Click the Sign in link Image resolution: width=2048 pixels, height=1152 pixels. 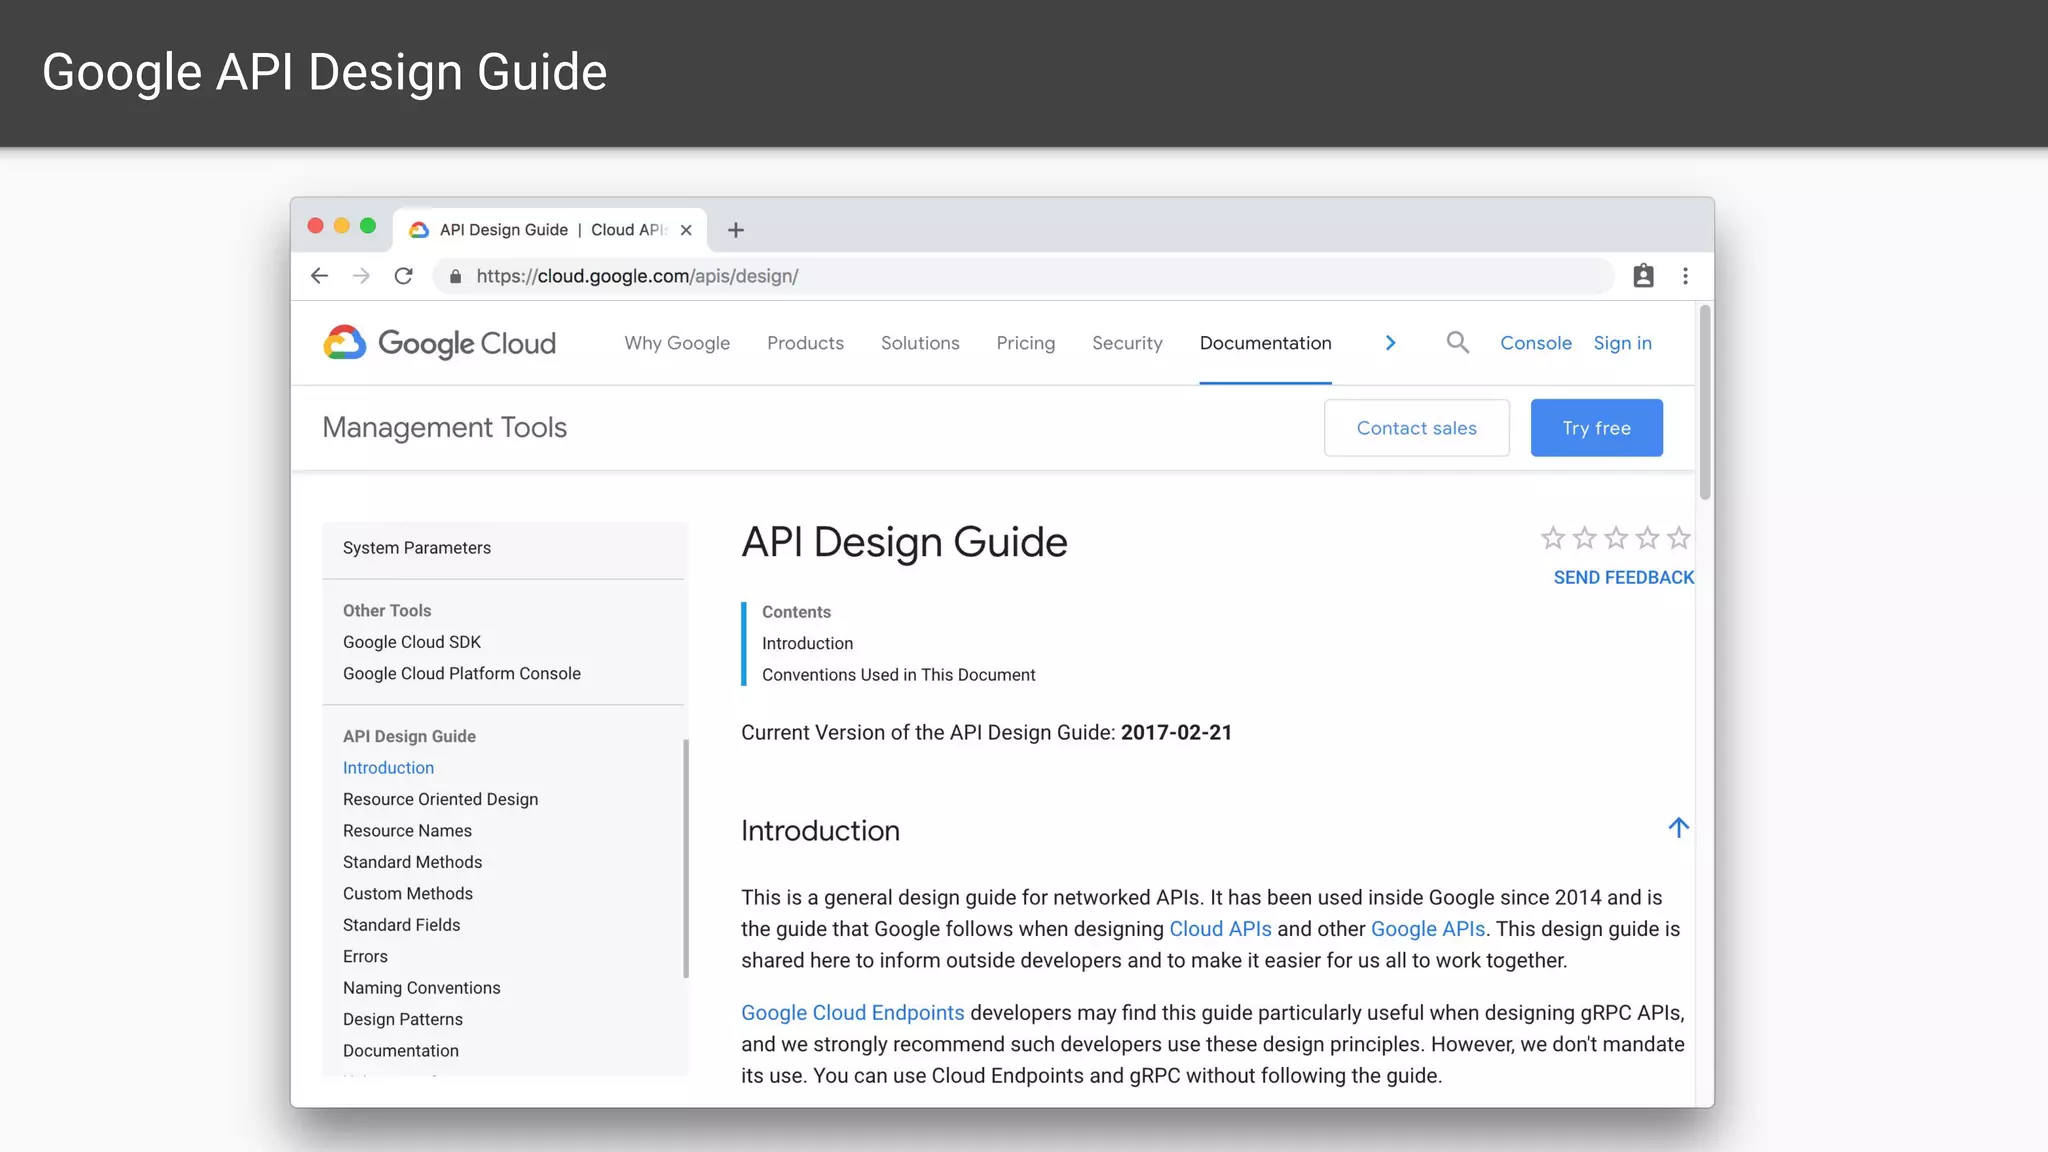[x=1622, y=343]
